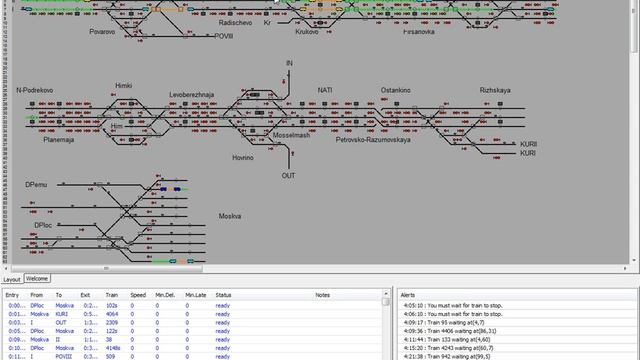The width and height of the screenshot is (640, 360).
Task: Click the N-Podrekovo station label
Action: [35, 90]
